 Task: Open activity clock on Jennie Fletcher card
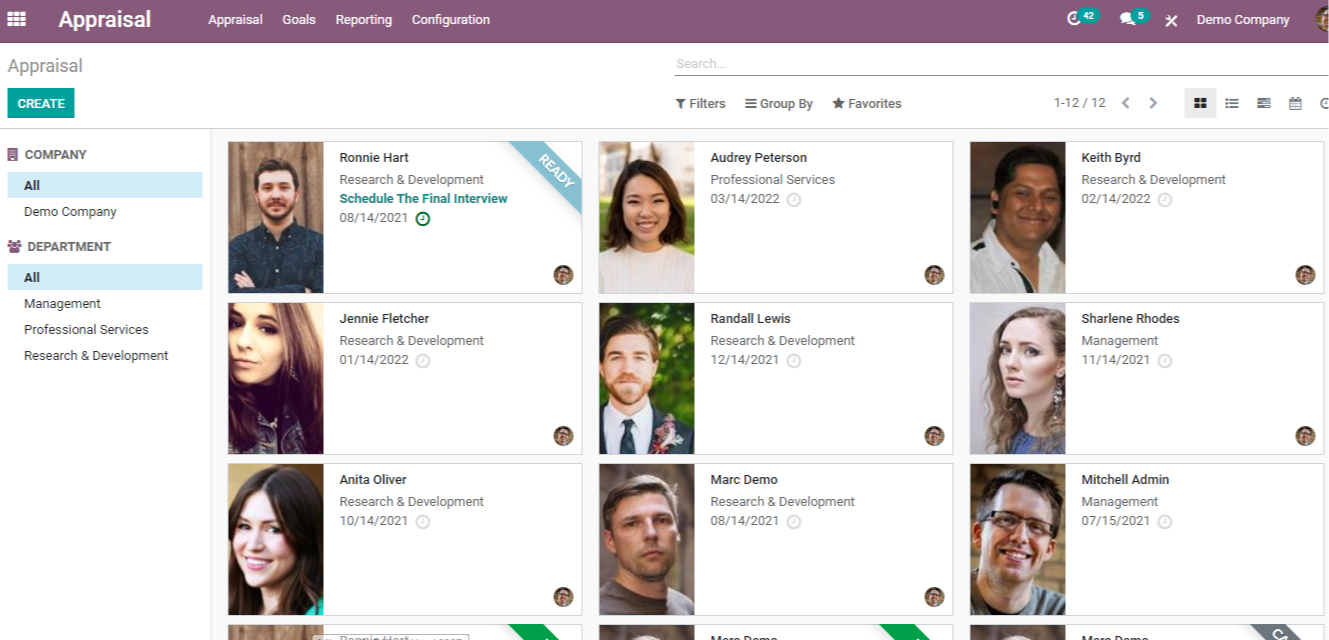coord(423,361)
